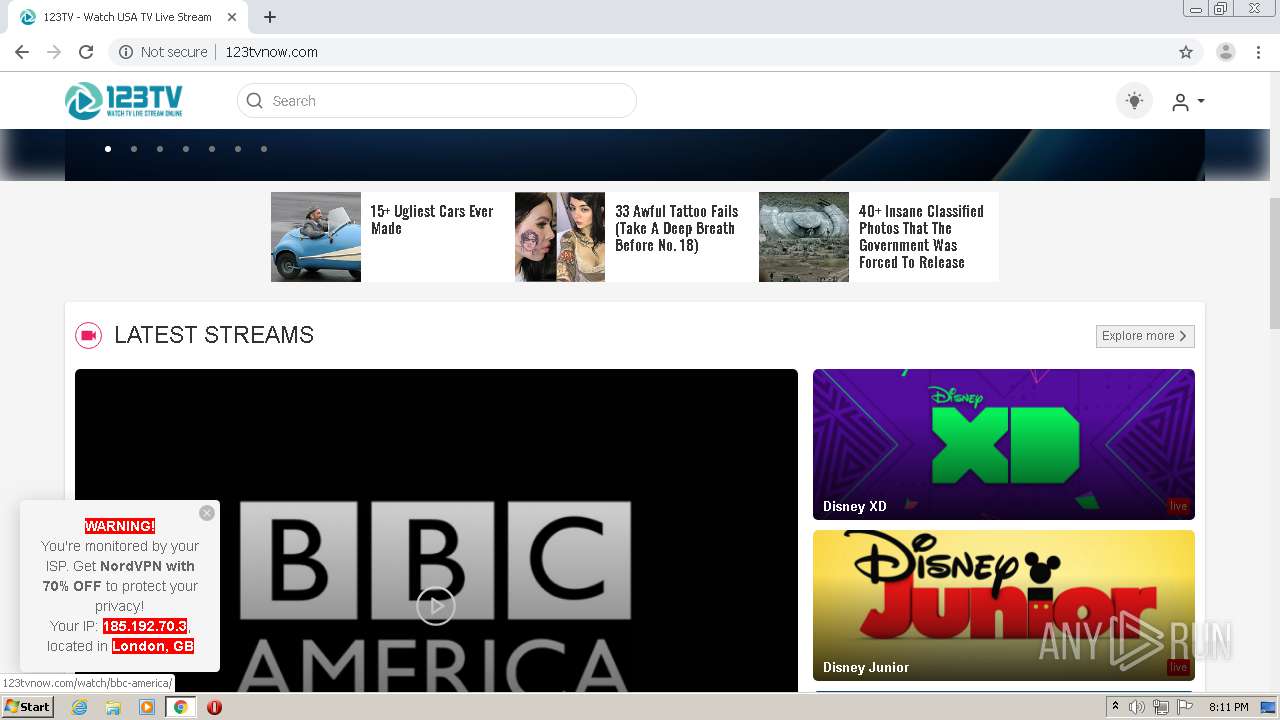Click the Latest Streams camera icon
This screenshot has width=1280, height=720.
tap(89, 335)
